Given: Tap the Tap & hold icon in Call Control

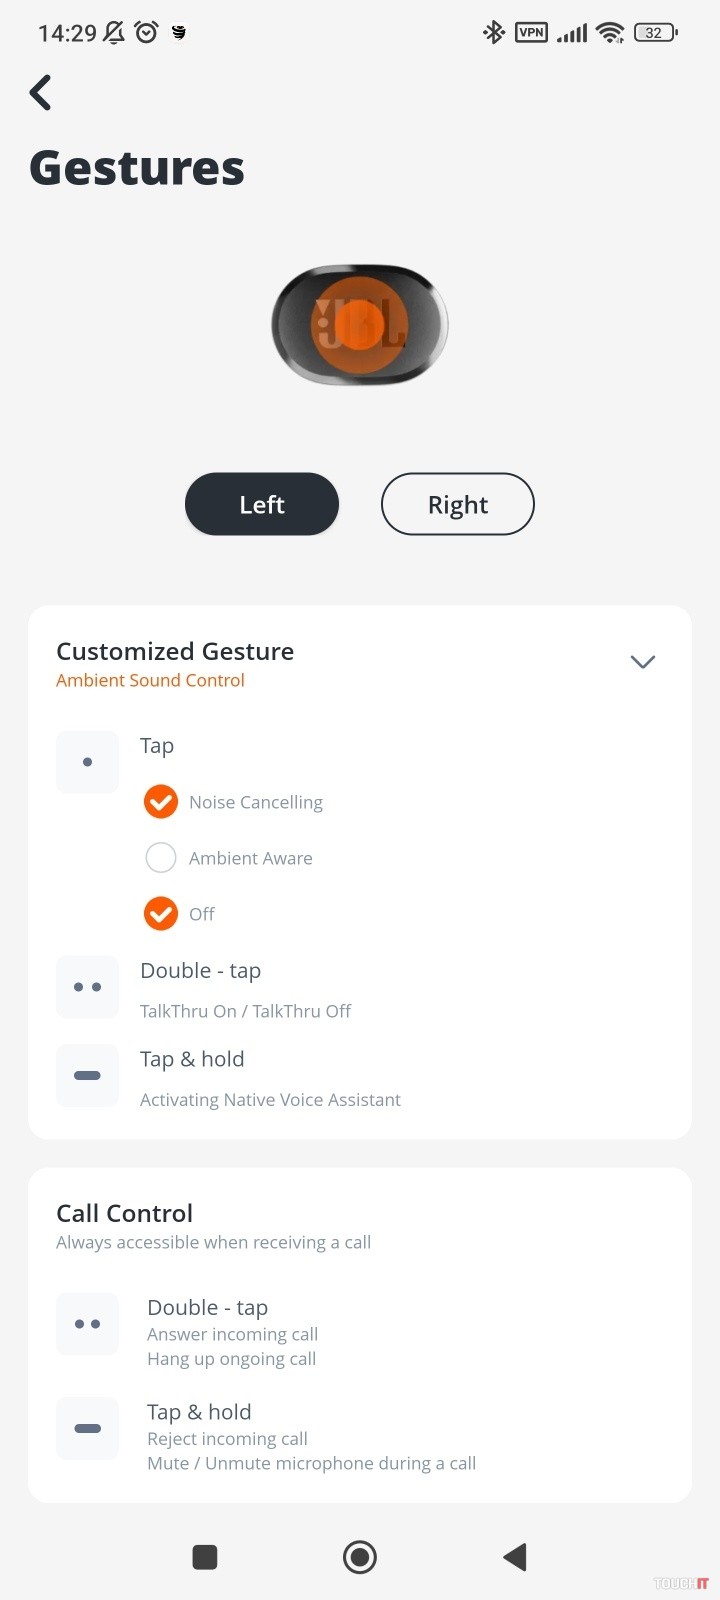Looking at the screenshot, I should tap(88, 1428).
